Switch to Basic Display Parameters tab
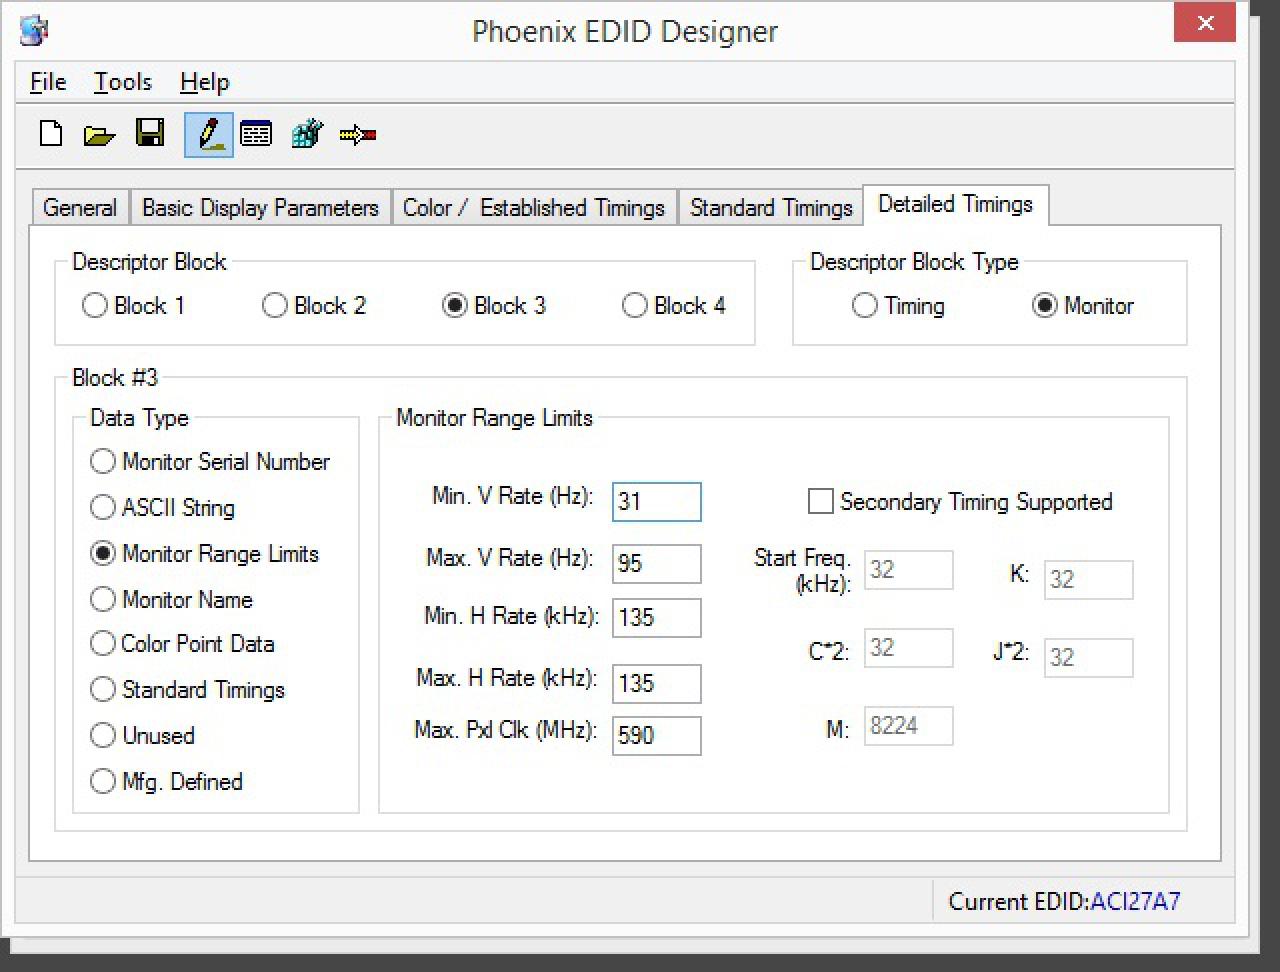Viewport: 1280px width, 972px height. (x=260, y=207)
